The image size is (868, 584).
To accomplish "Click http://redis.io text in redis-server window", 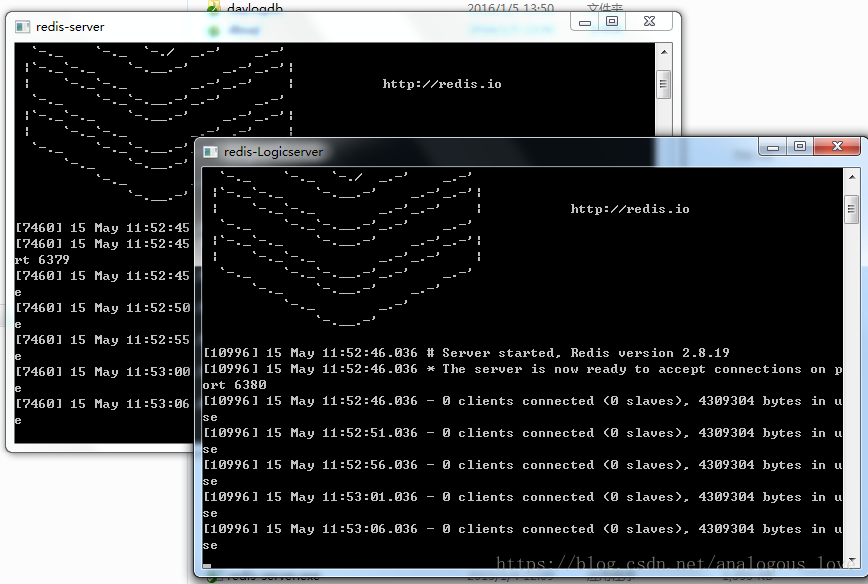I will click(442, 84).
